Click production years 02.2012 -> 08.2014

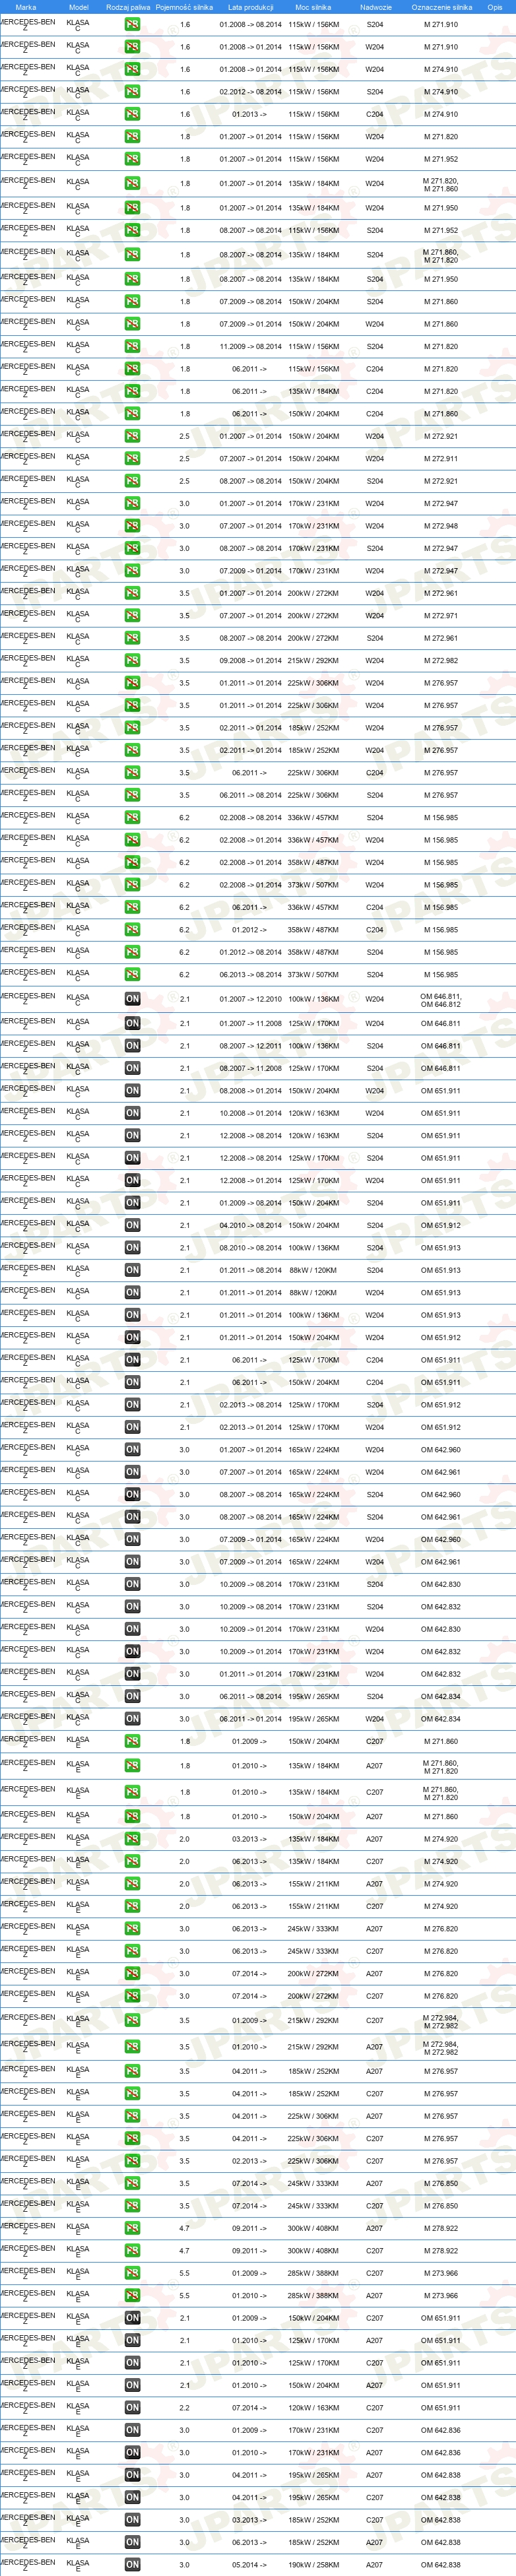point(250,92)
